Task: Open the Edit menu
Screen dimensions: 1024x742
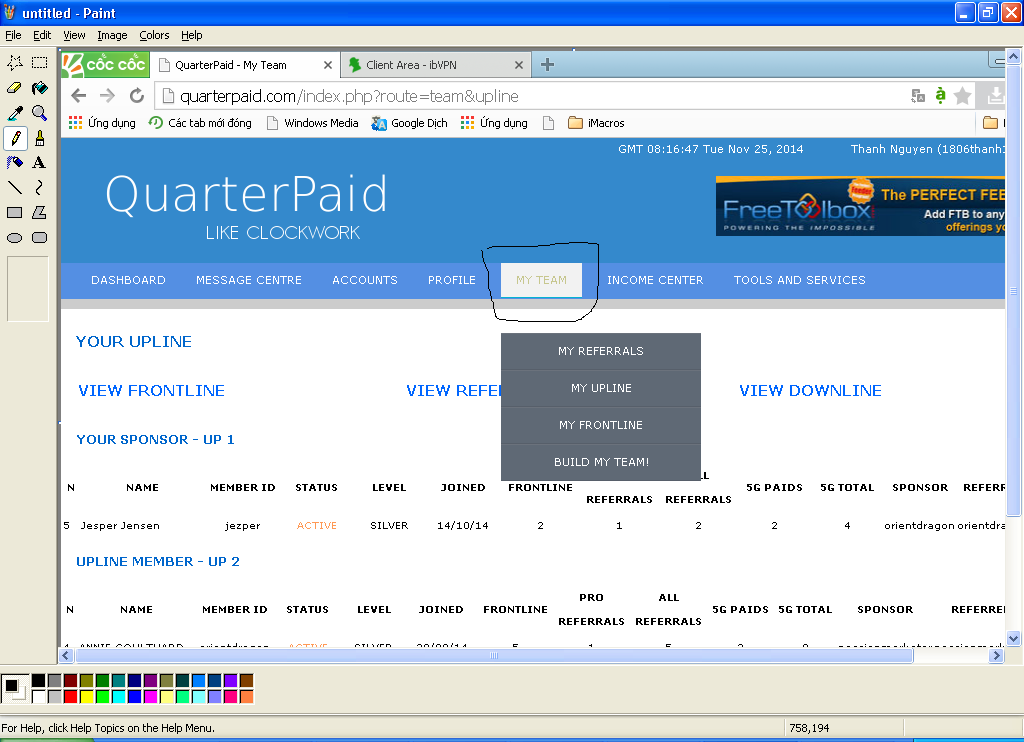Action: pos(42,35)
